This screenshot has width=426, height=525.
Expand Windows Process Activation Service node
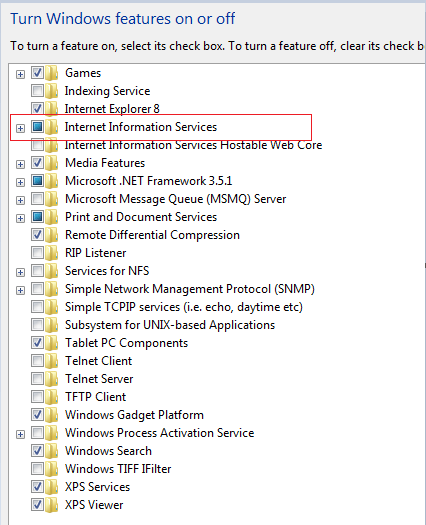click(x=20, y=434)
